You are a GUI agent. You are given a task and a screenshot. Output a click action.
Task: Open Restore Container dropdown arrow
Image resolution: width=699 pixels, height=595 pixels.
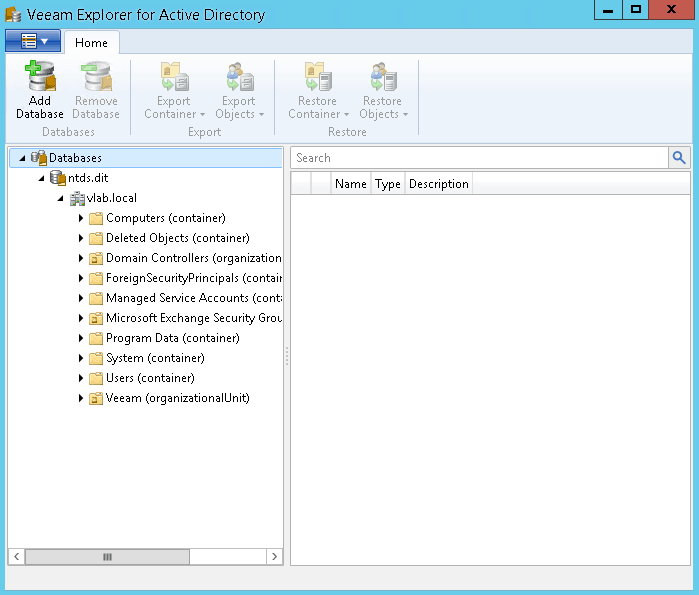click(346, 115)
